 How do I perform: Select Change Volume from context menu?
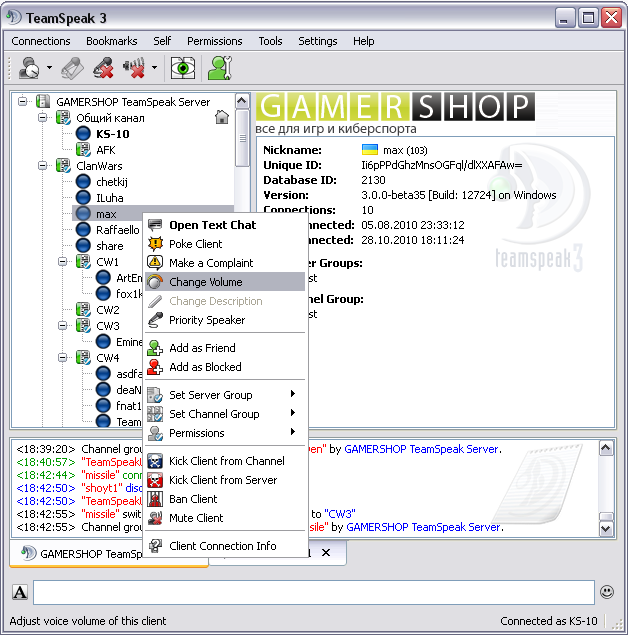[205, 282]
